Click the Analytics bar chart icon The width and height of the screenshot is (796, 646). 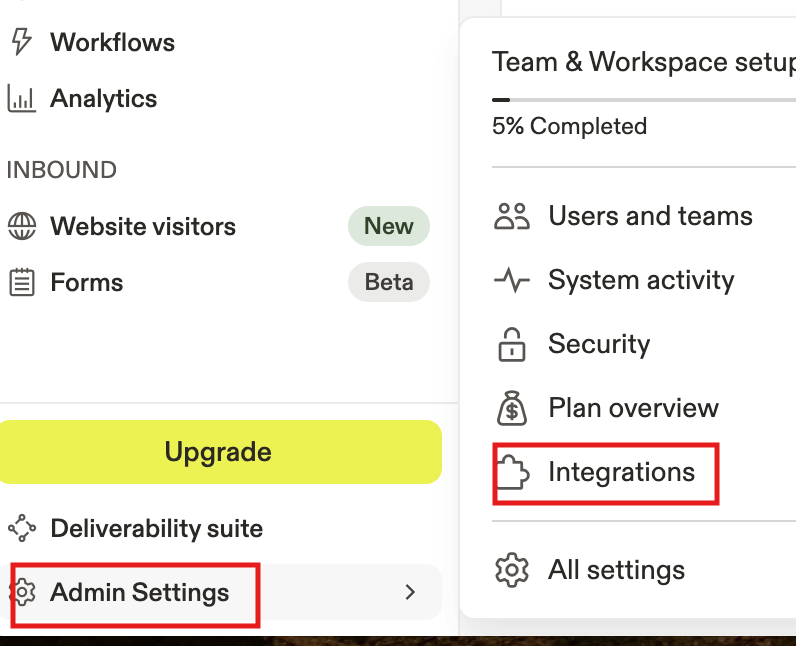[x=21, y=98]
